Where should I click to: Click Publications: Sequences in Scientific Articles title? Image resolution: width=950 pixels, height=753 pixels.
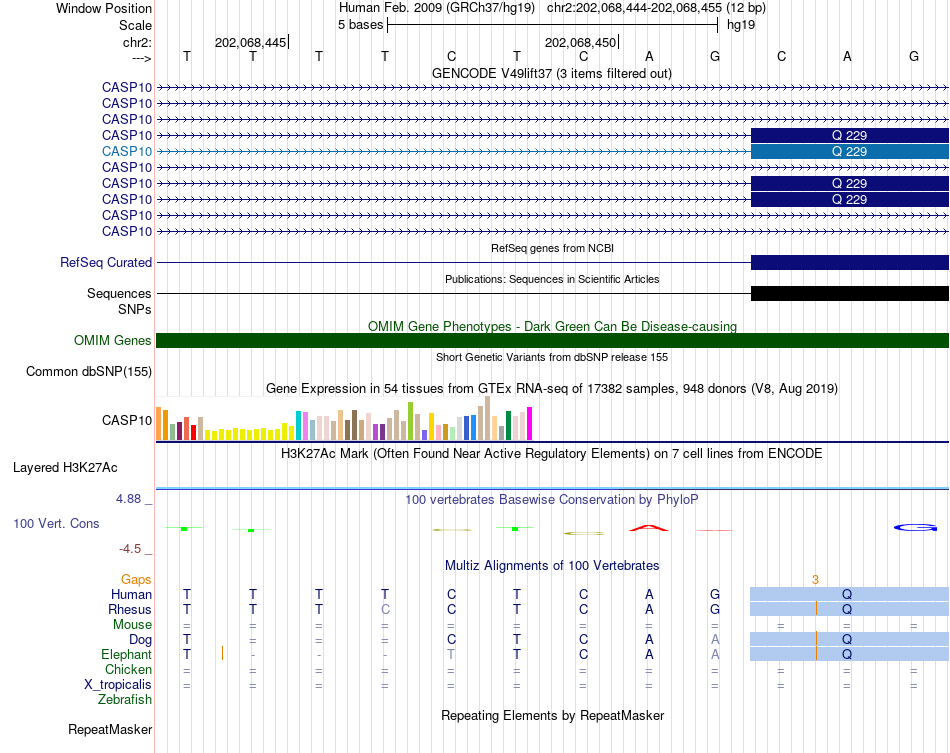pos(552,279)
